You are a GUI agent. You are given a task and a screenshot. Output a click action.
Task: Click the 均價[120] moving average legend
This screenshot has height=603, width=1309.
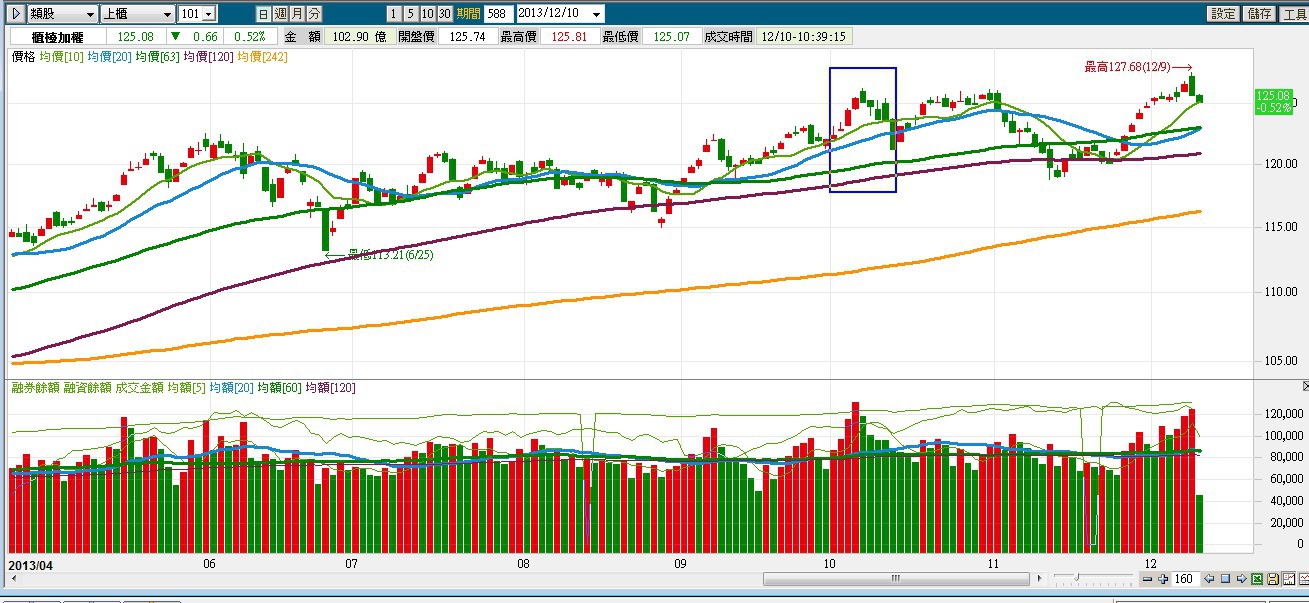click(208, 57)
